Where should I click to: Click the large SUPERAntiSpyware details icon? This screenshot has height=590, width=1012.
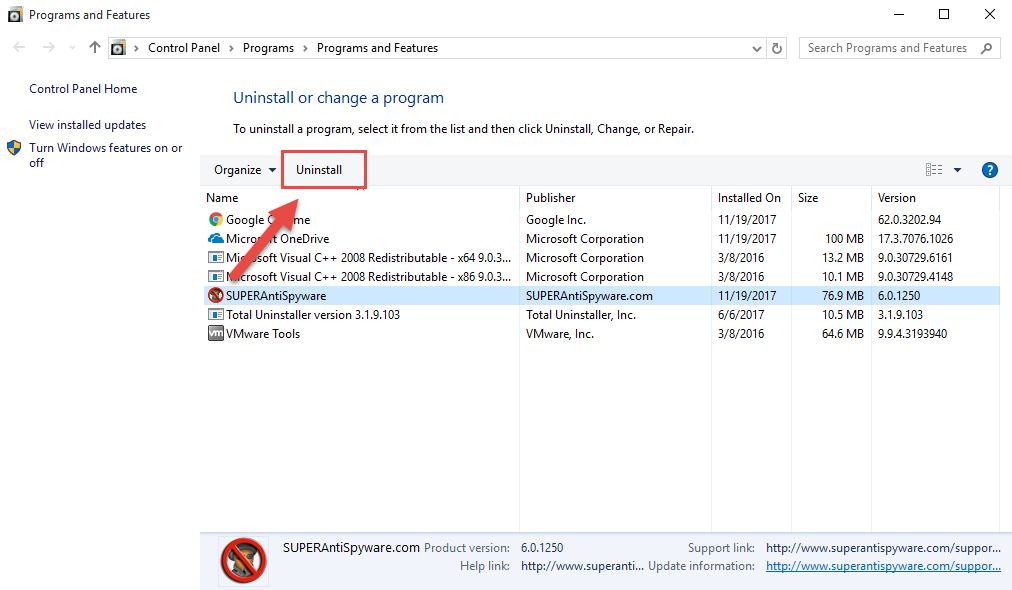click(243, 561)
